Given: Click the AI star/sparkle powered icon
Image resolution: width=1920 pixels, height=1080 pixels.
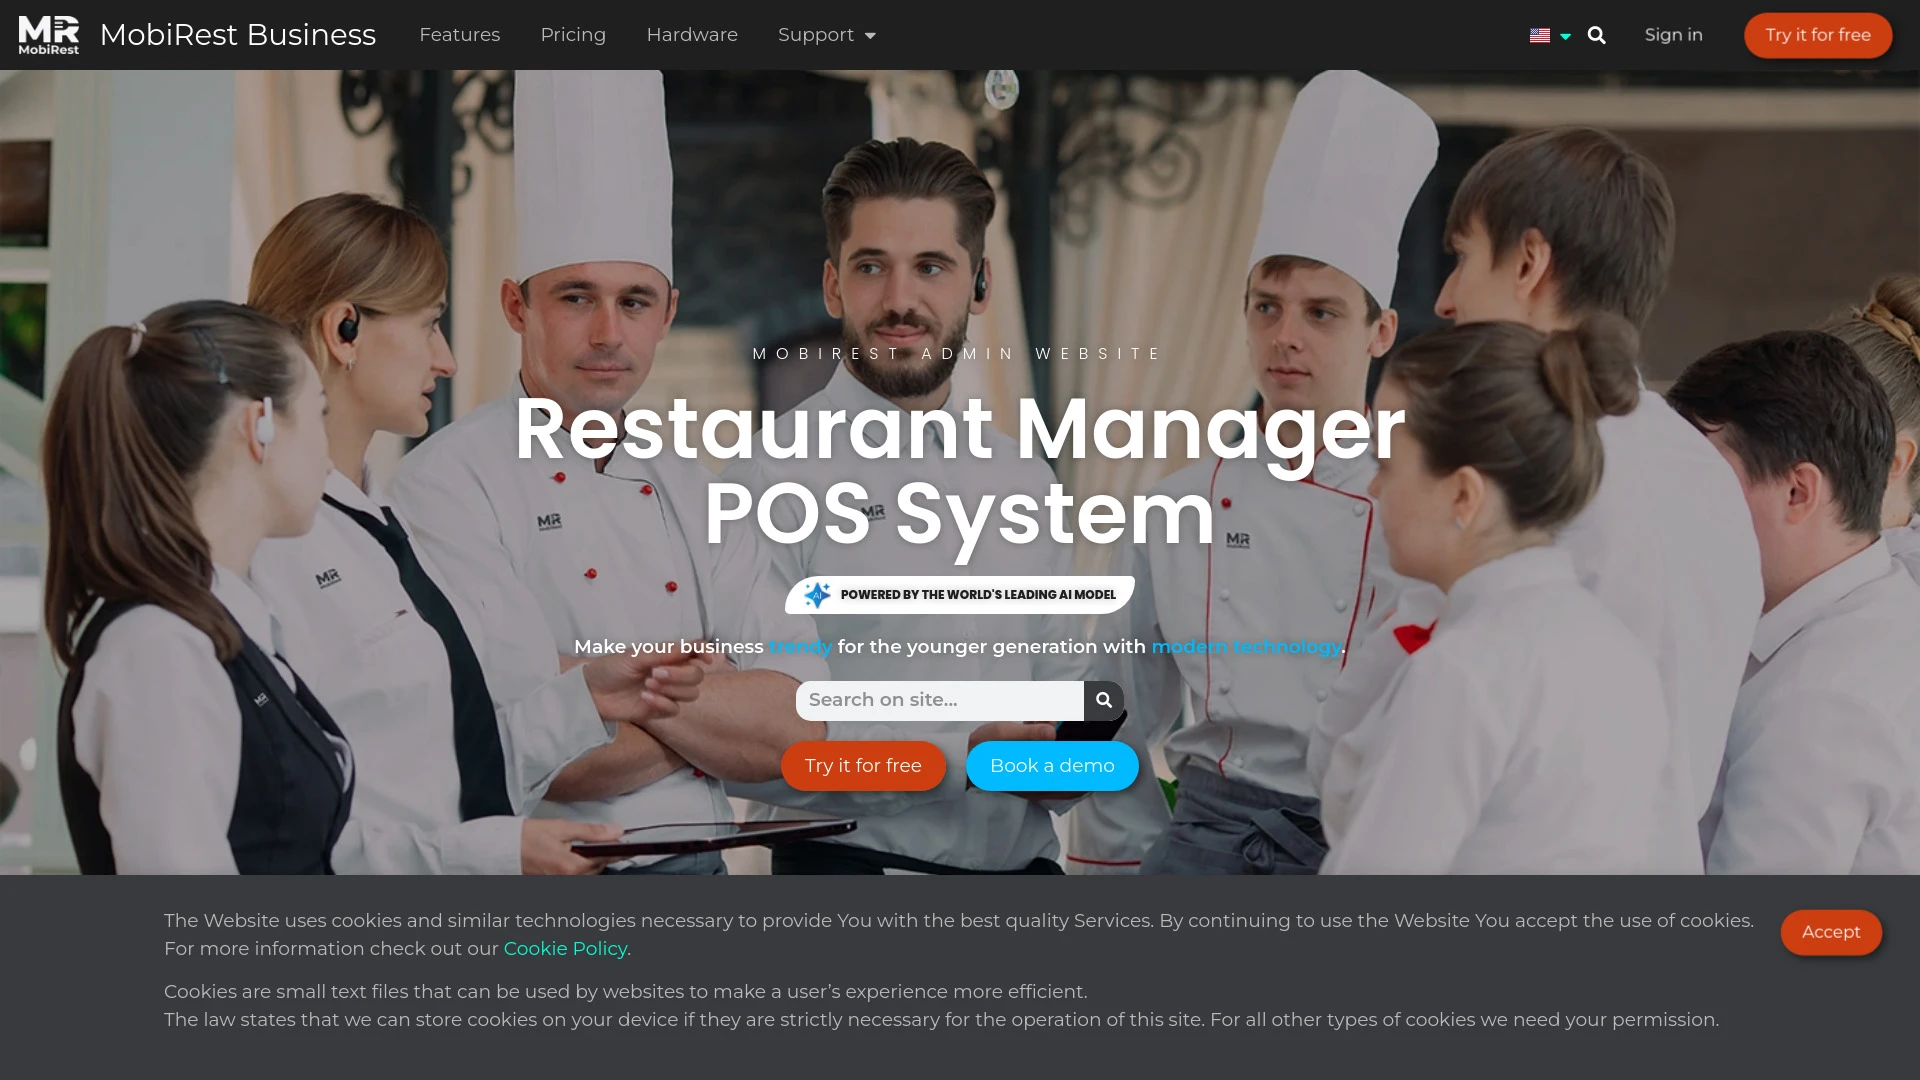Looking at the screenshot, I should [x=816, y=593].
